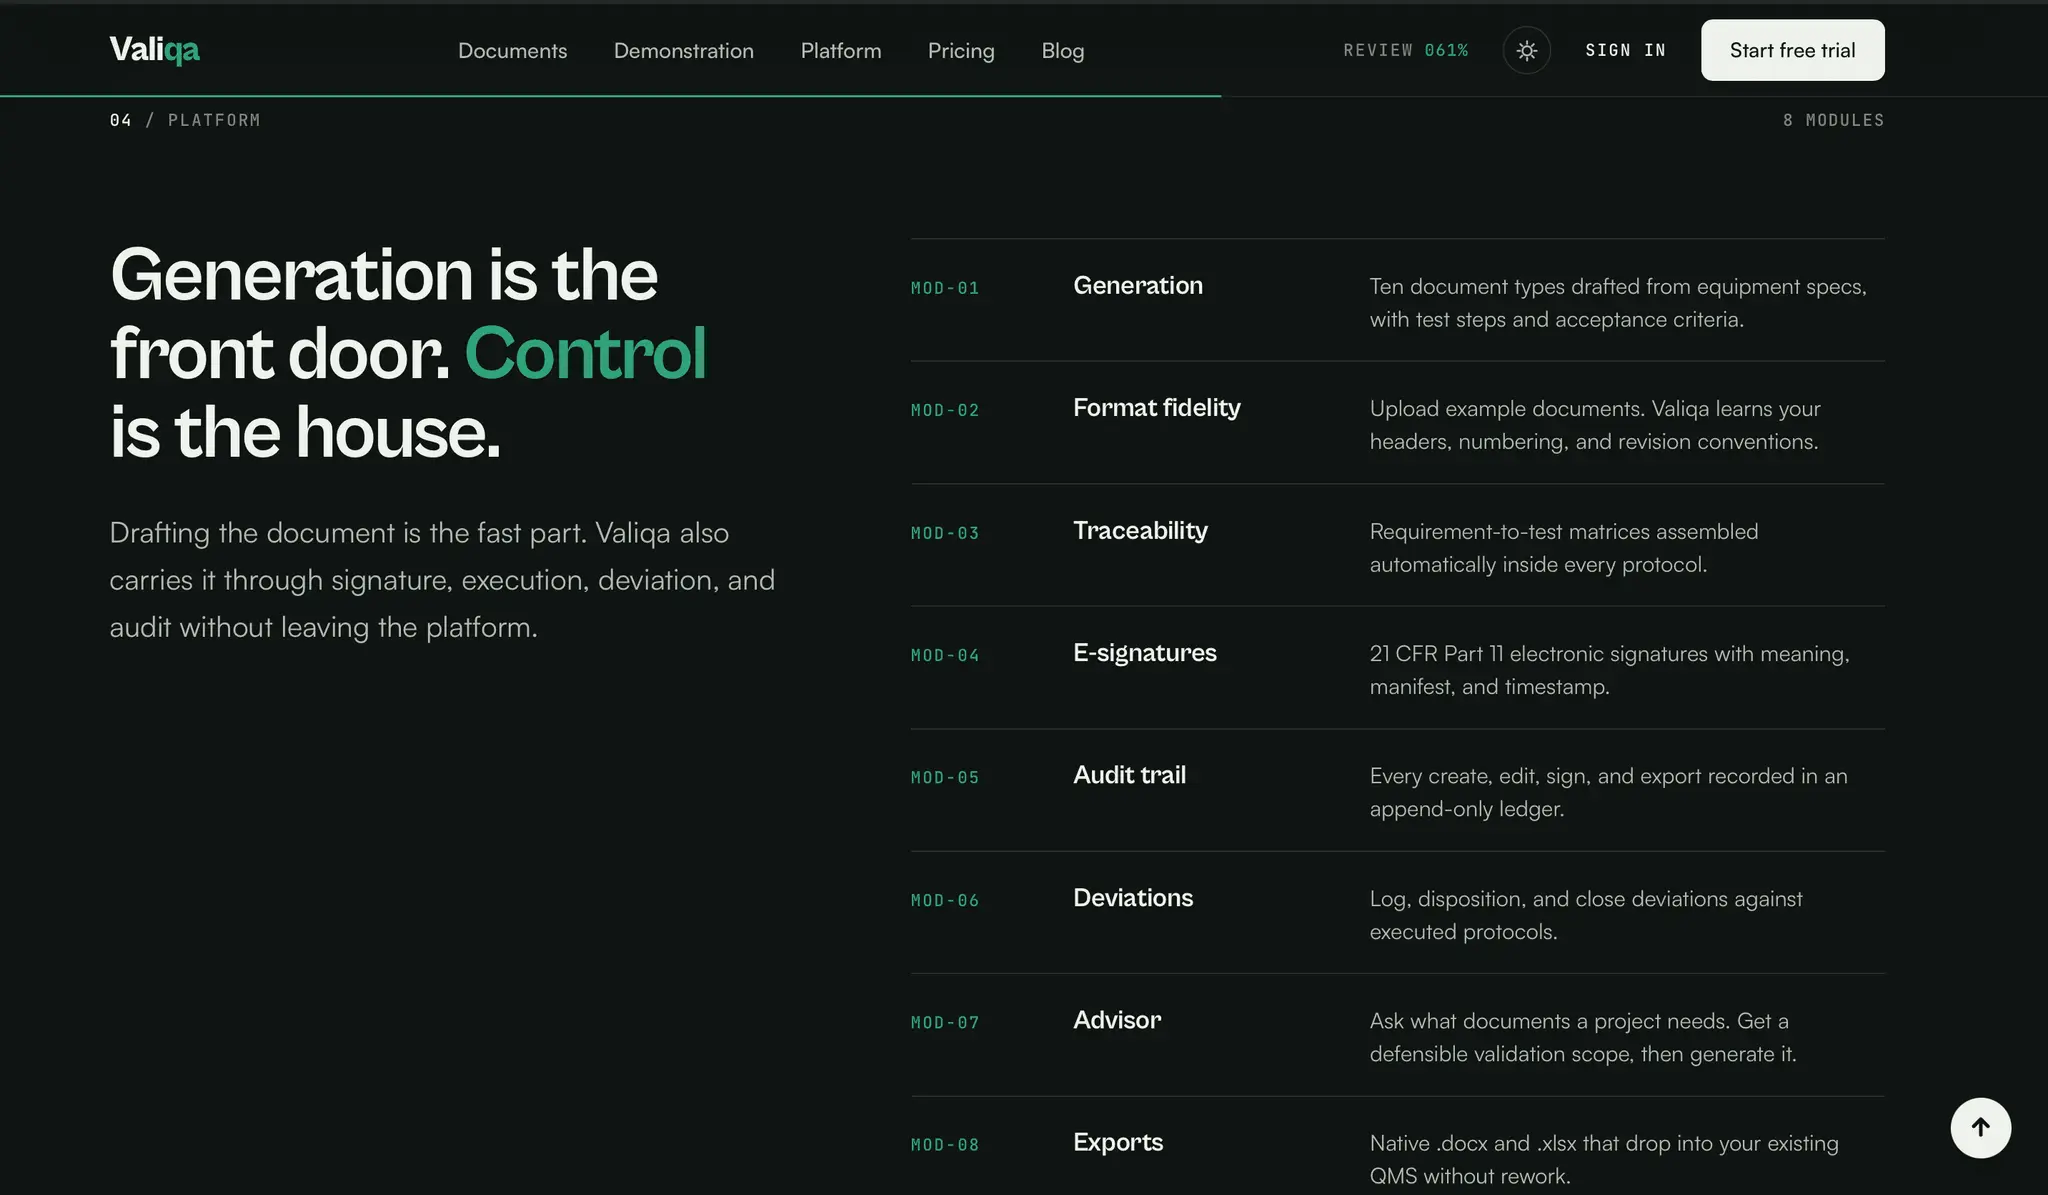Viewport: 2048px width, 1195px height.
Task: Click description 'Requirement-to-test matrices assembled'
Action: 1564,547
